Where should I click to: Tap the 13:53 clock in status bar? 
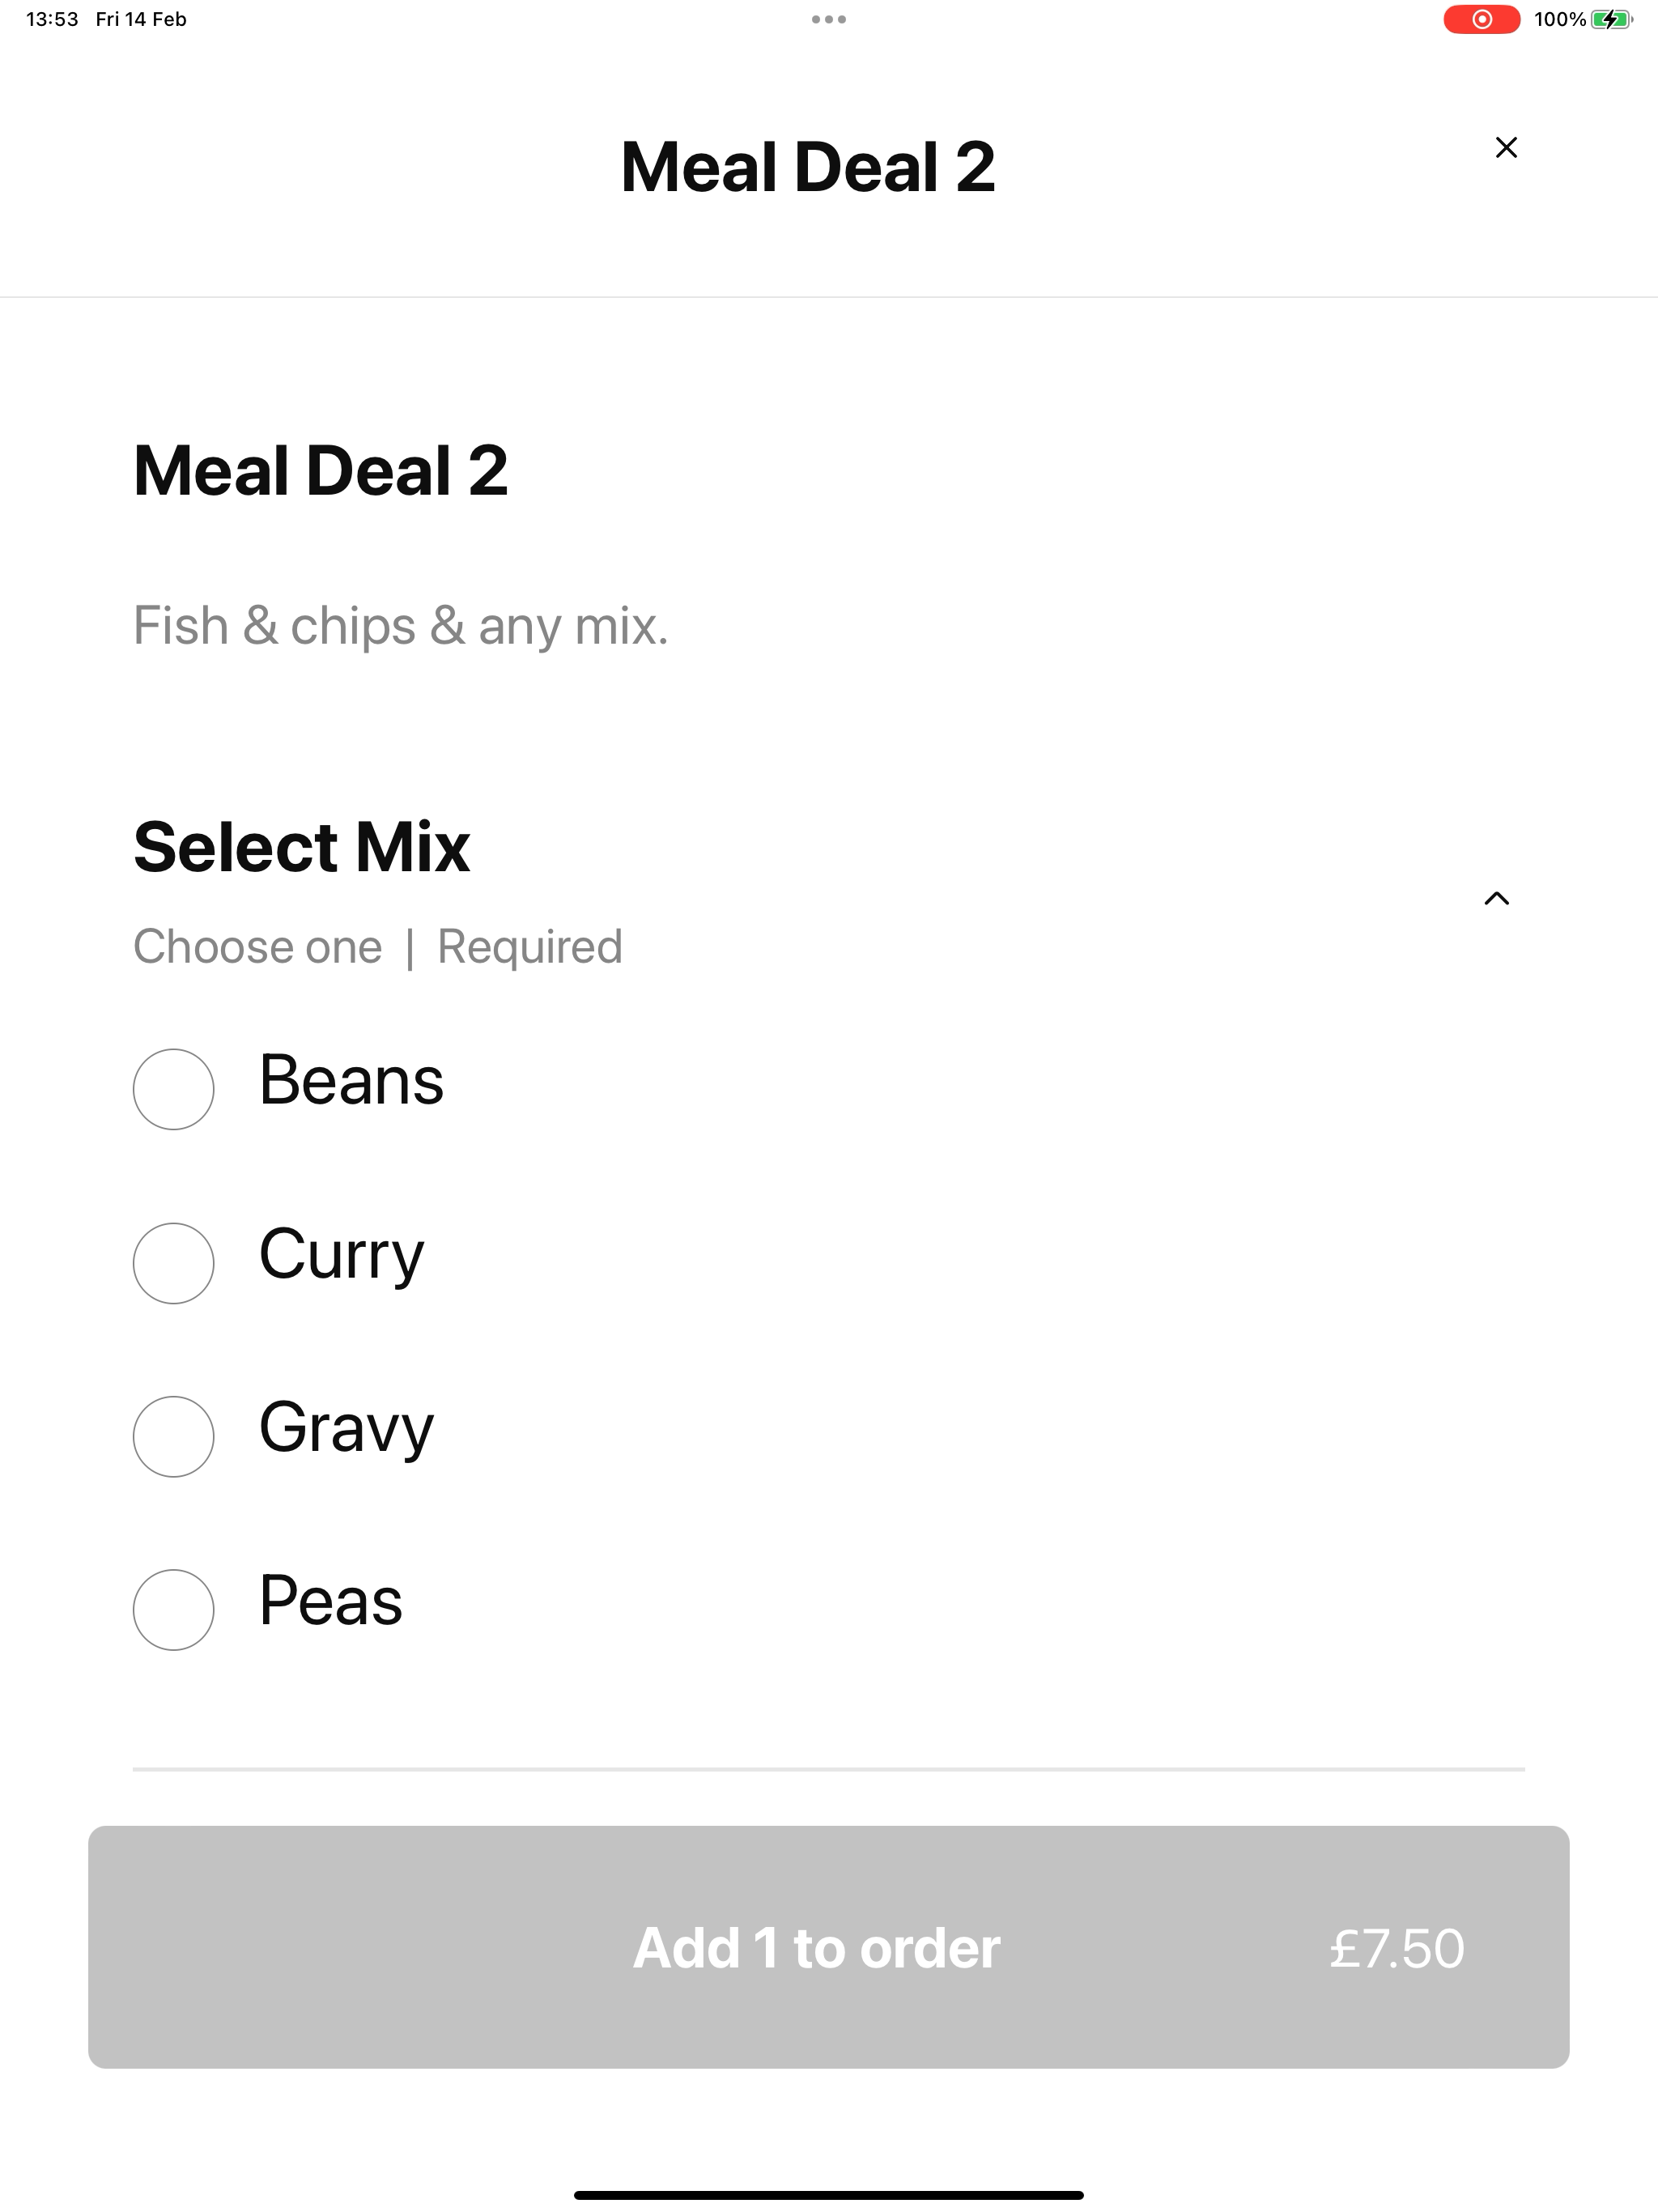(52, 19)
